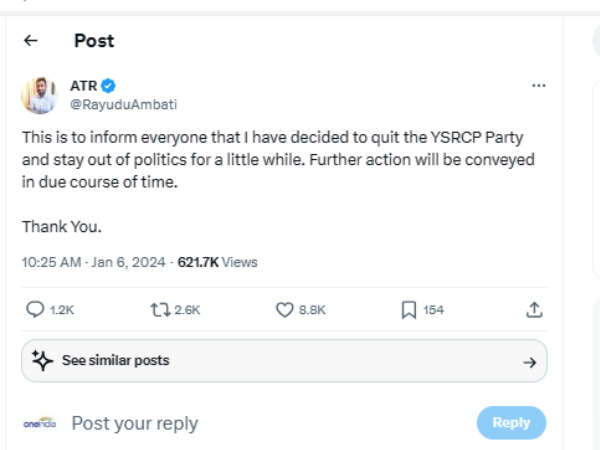Click the blue verified badge
This screenshot has width=600, height=450.
click(x=109, y=86)
